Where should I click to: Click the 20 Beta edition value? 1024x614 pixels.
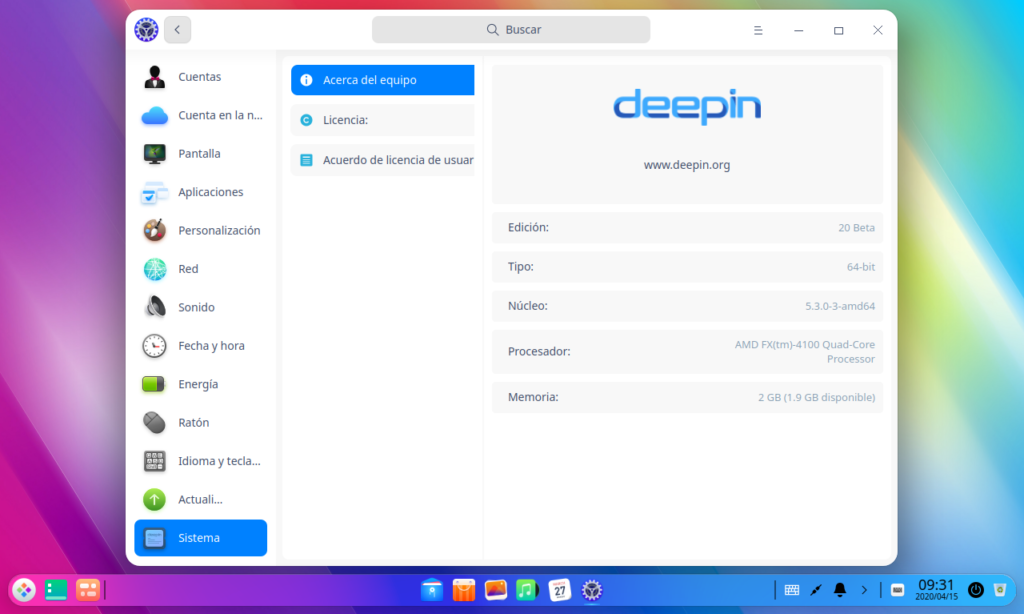click(856, 228)
